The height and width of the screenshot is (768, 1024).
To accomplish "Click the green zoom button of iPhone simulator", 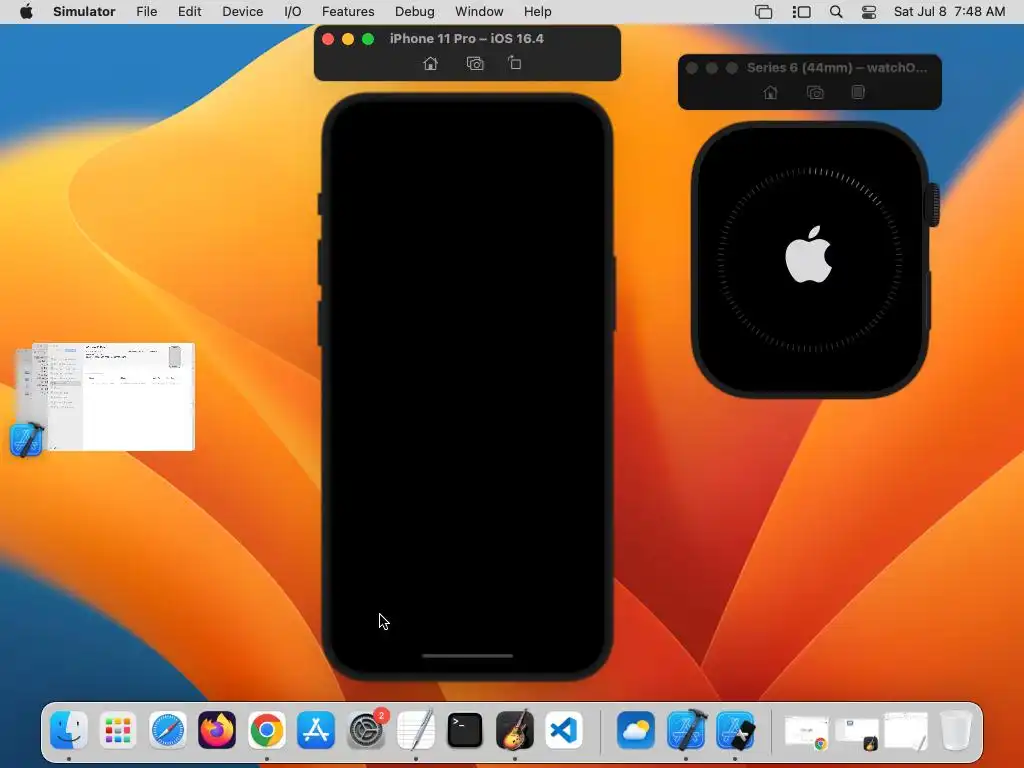I will 368,39.
